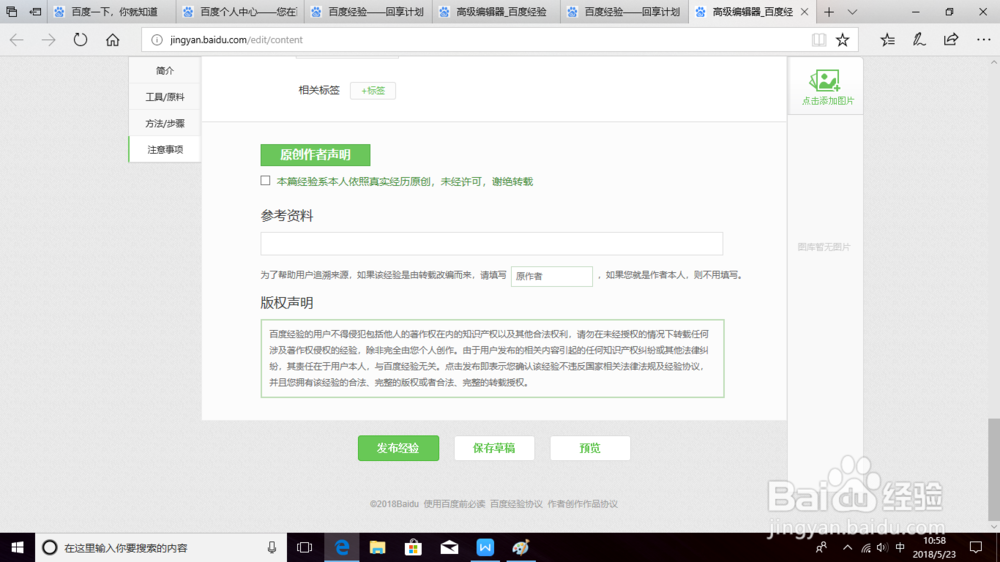Show tabs you've set aside icon
The height and width of the screenshot is (562, 1000).
pyautogui.click(x=11, y=11)
